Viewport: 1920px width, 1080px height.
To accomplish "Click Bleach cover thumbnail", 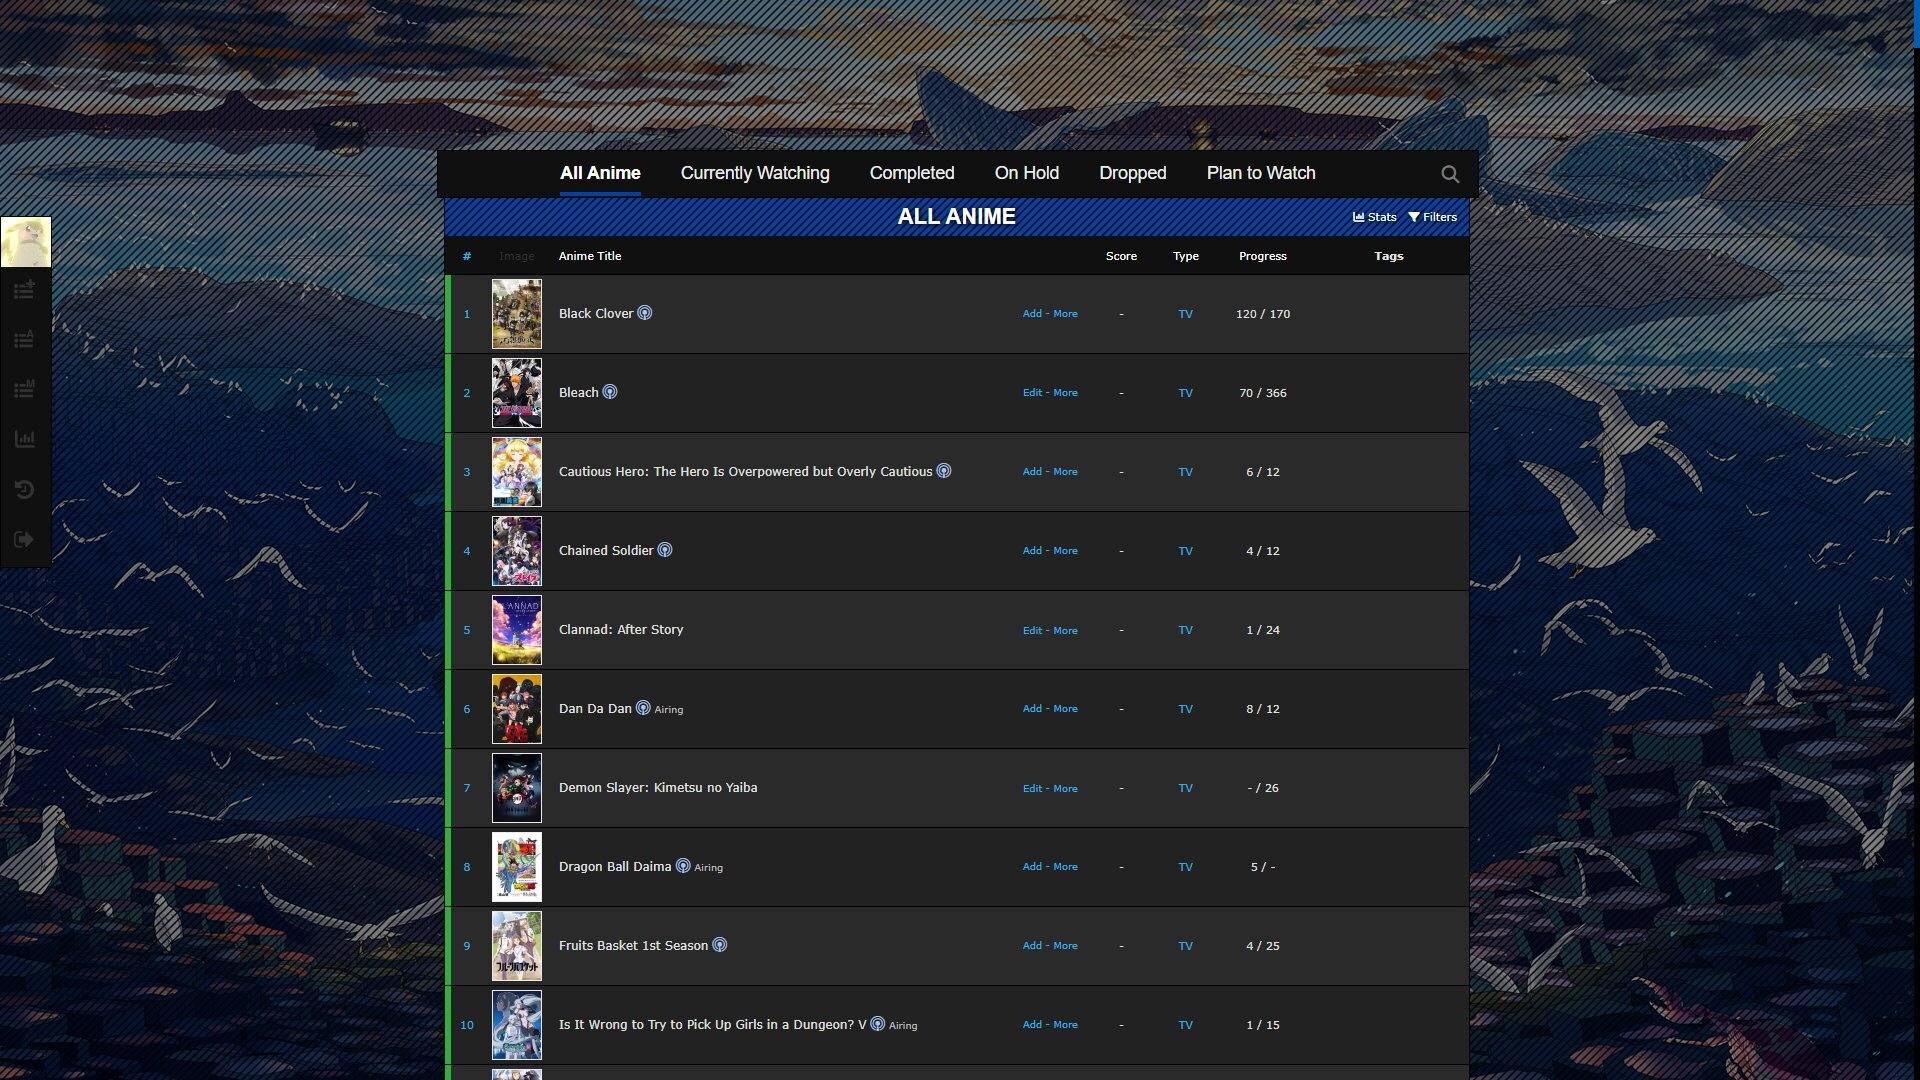I will click(x=517, y=393).
